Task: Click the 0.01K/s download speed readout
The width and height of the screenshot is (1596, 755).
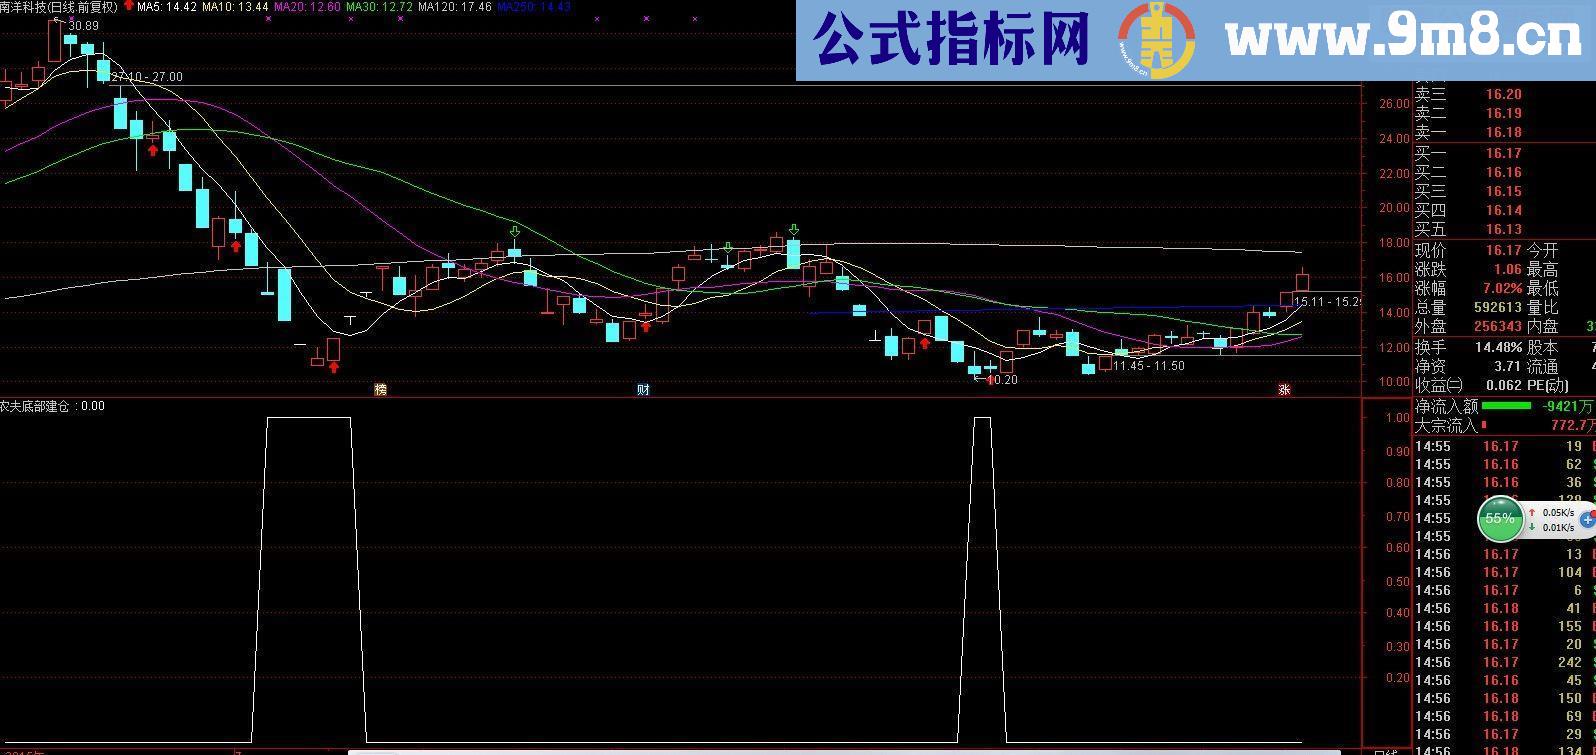Action: [x=1556, y=528]
